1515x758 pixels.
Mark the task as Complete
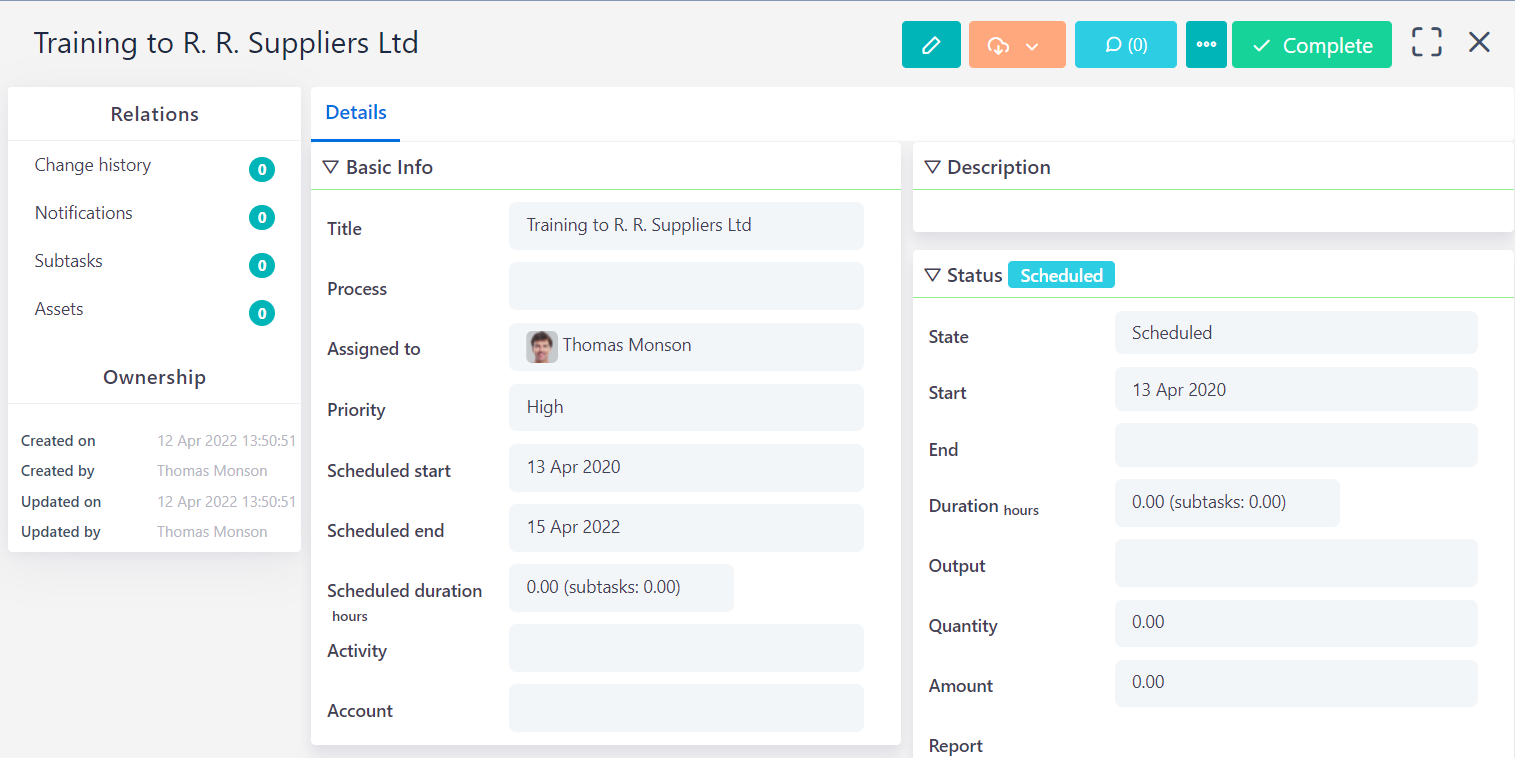tap(1311, 45)
